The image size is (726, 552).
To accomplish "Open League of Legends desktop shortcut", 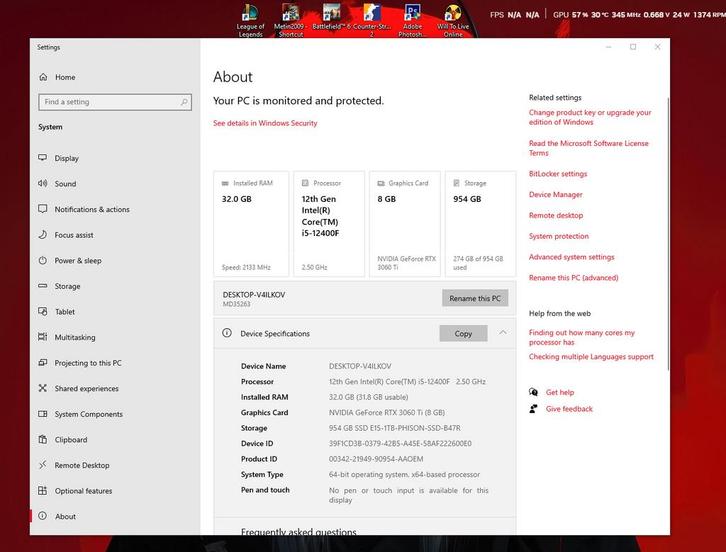I will click(250, 19).
